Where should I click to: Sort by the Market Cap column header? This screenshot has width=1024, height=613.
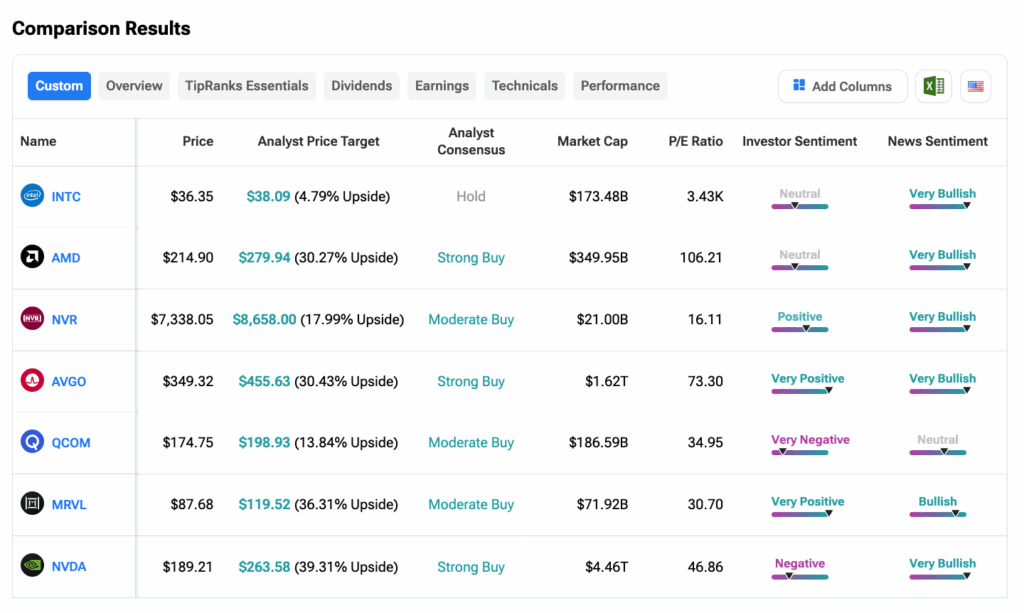(592, 141)
